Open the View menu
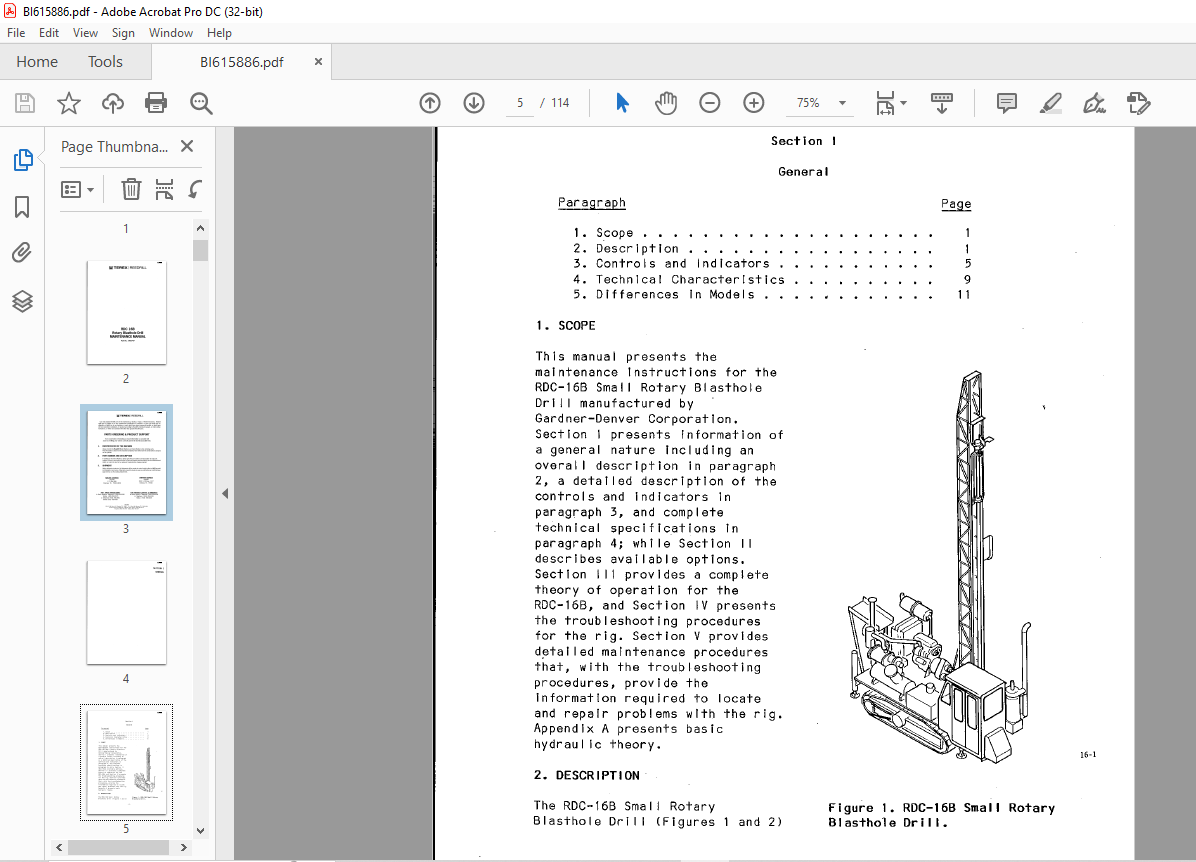Viewport: 1196px width, 862px height. click(85, 33)
